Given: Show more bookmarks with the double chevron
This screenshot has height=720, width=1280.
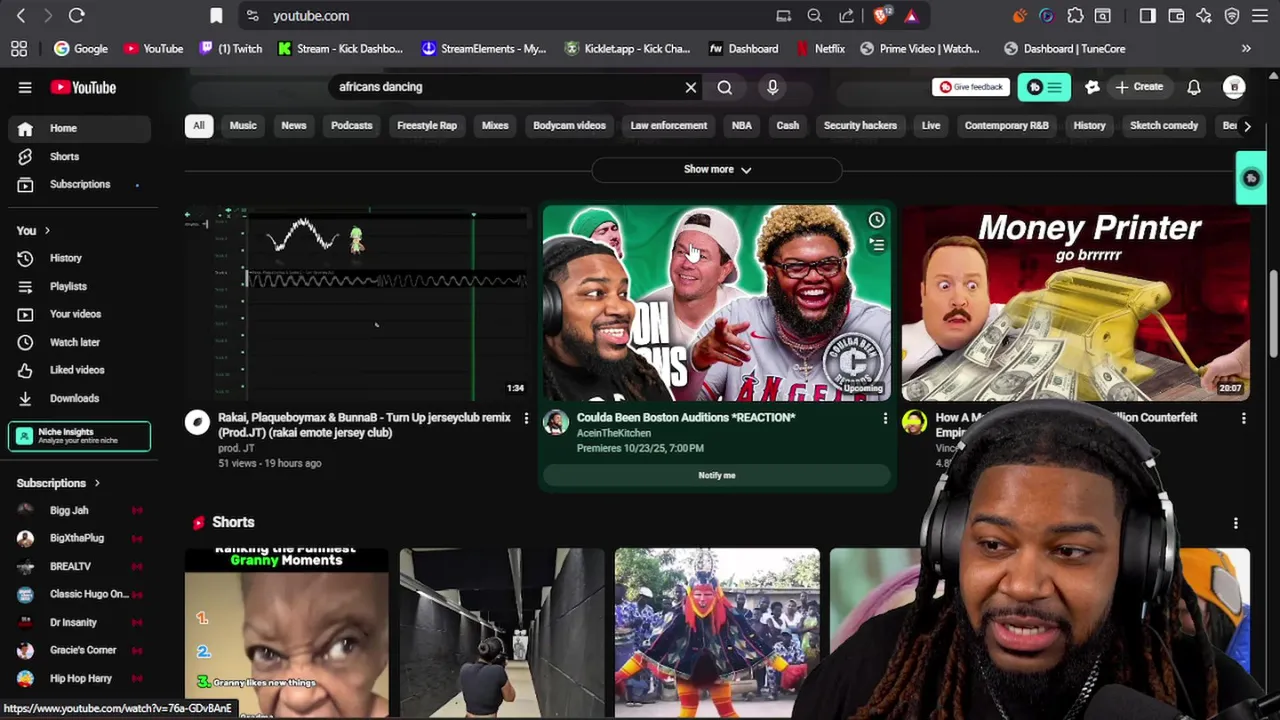Looking at the screenshot, I should [x=1246, y=48].
